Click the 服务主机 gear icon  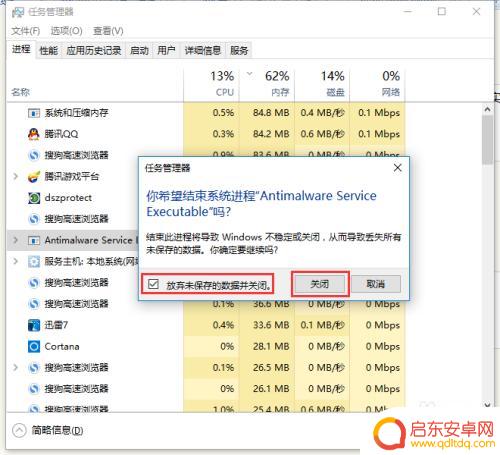pyautogui.click(x=34, y=261)
